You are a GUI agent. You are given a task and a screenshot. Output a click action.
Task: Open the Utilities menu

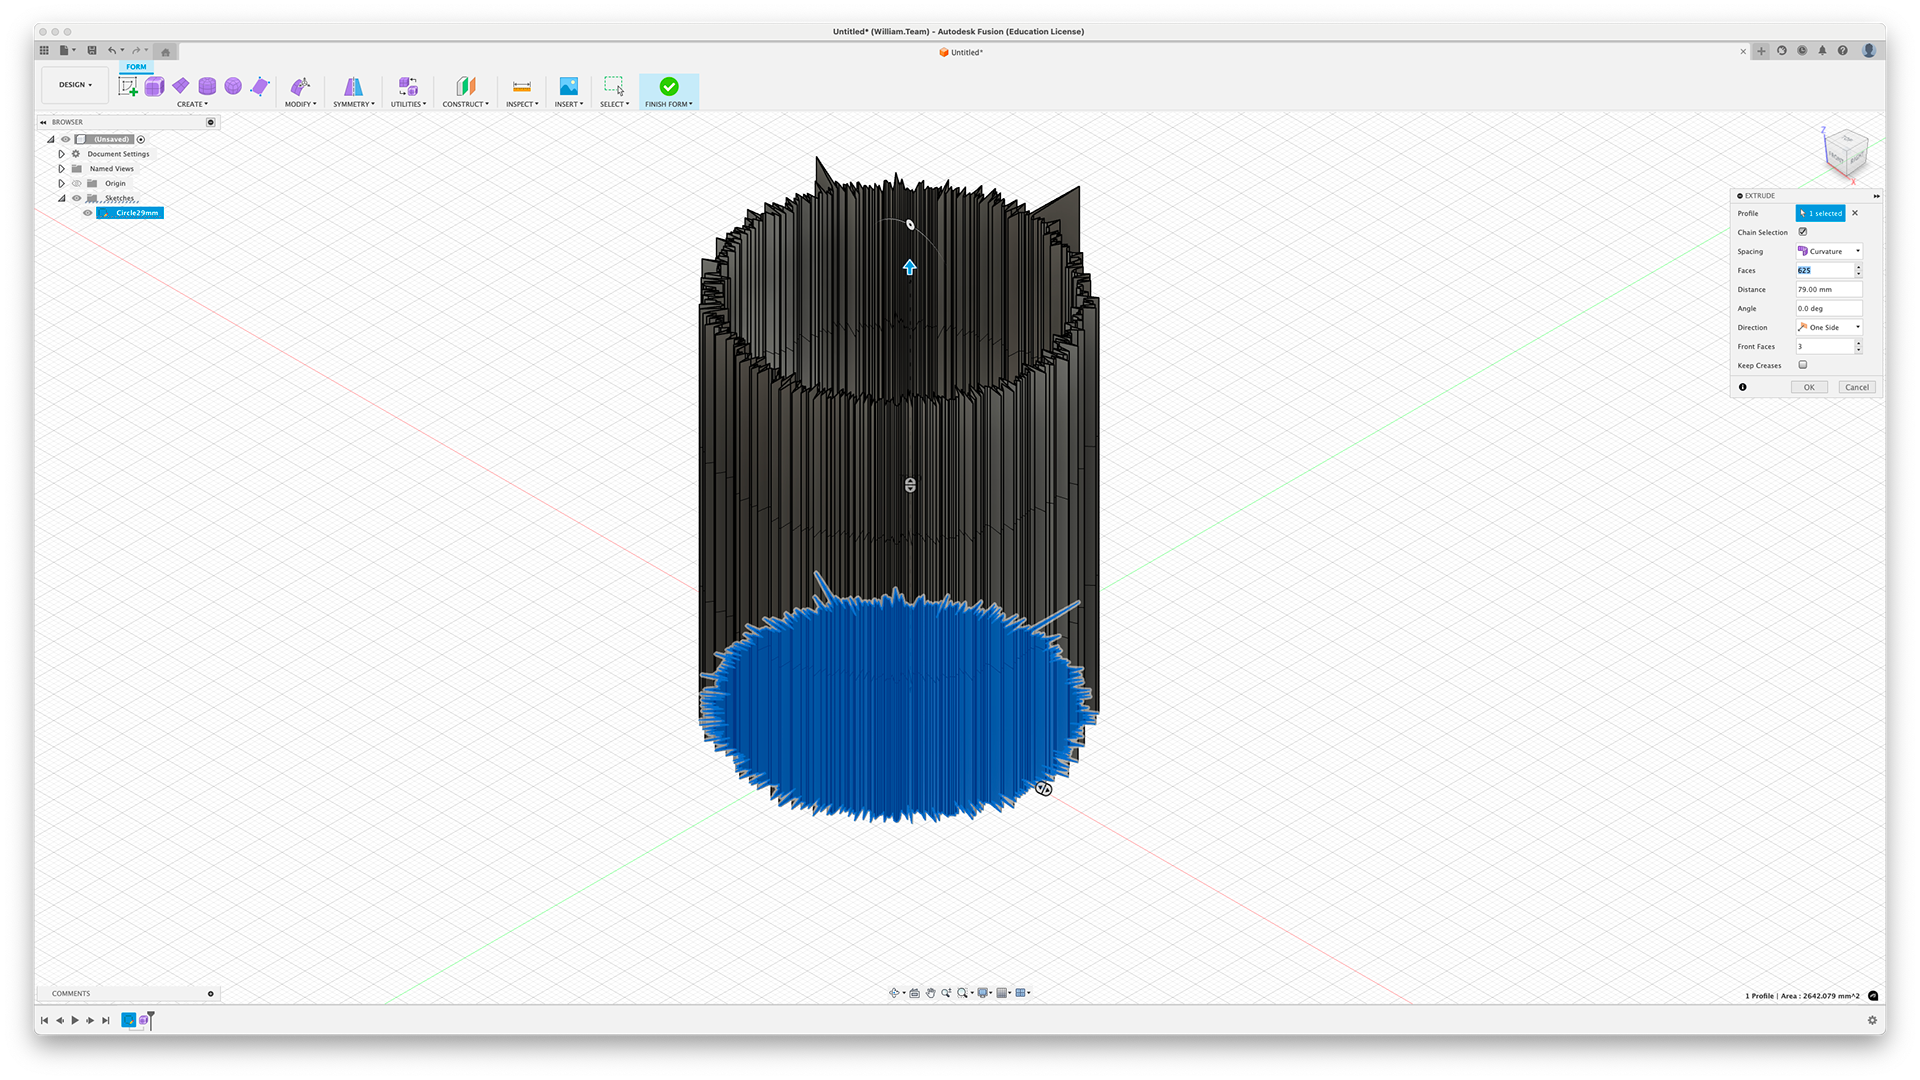[x=408, y=104]
